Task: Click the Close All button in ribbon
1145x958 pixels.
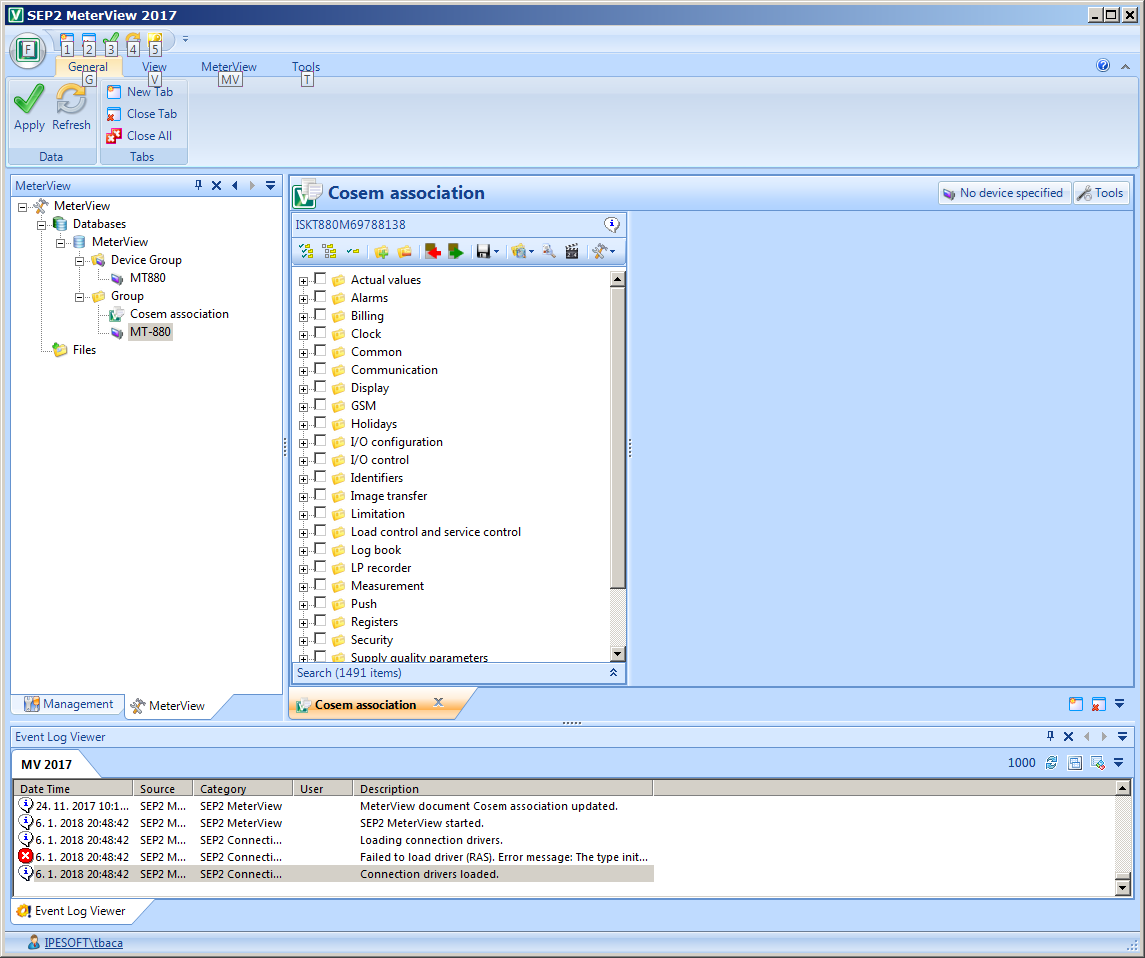Action: 141,136
